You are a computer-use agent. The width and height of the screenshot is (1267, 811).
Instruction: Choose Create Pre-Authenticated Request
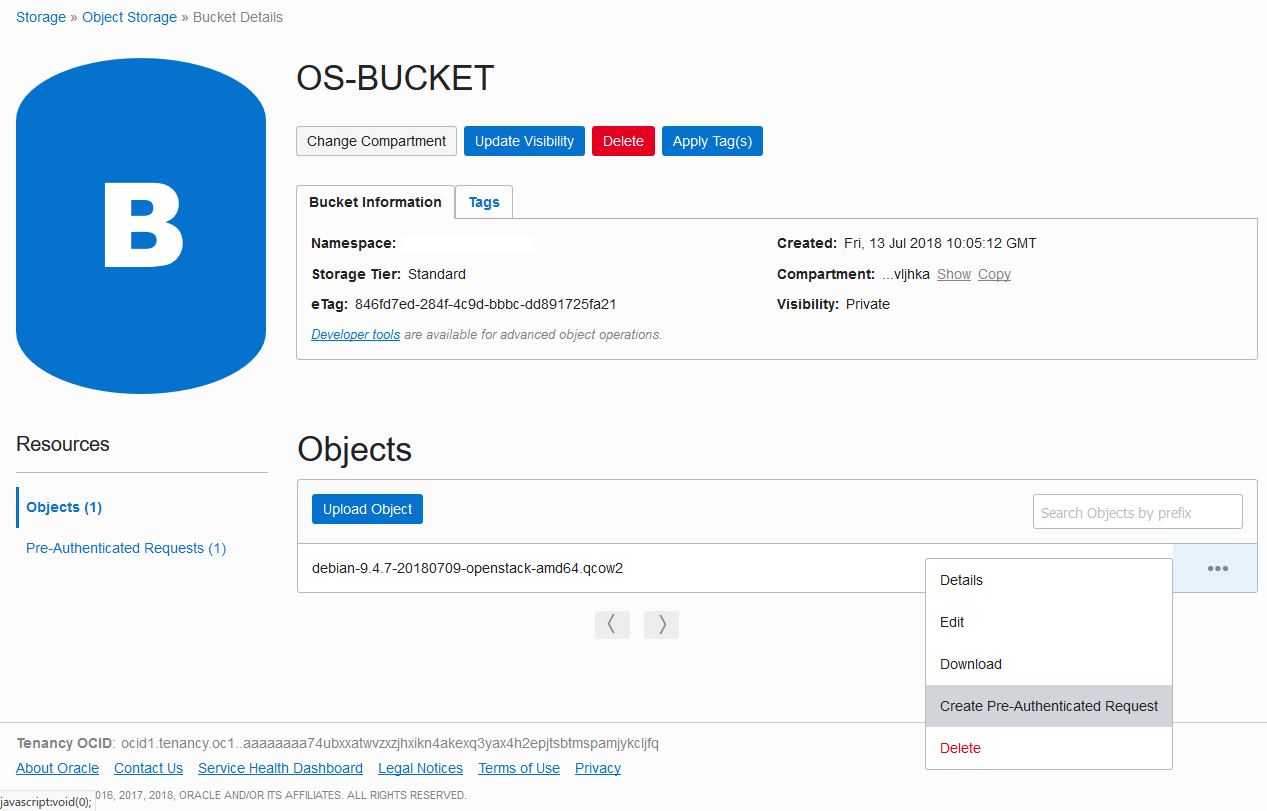(x=1048, y=706)
